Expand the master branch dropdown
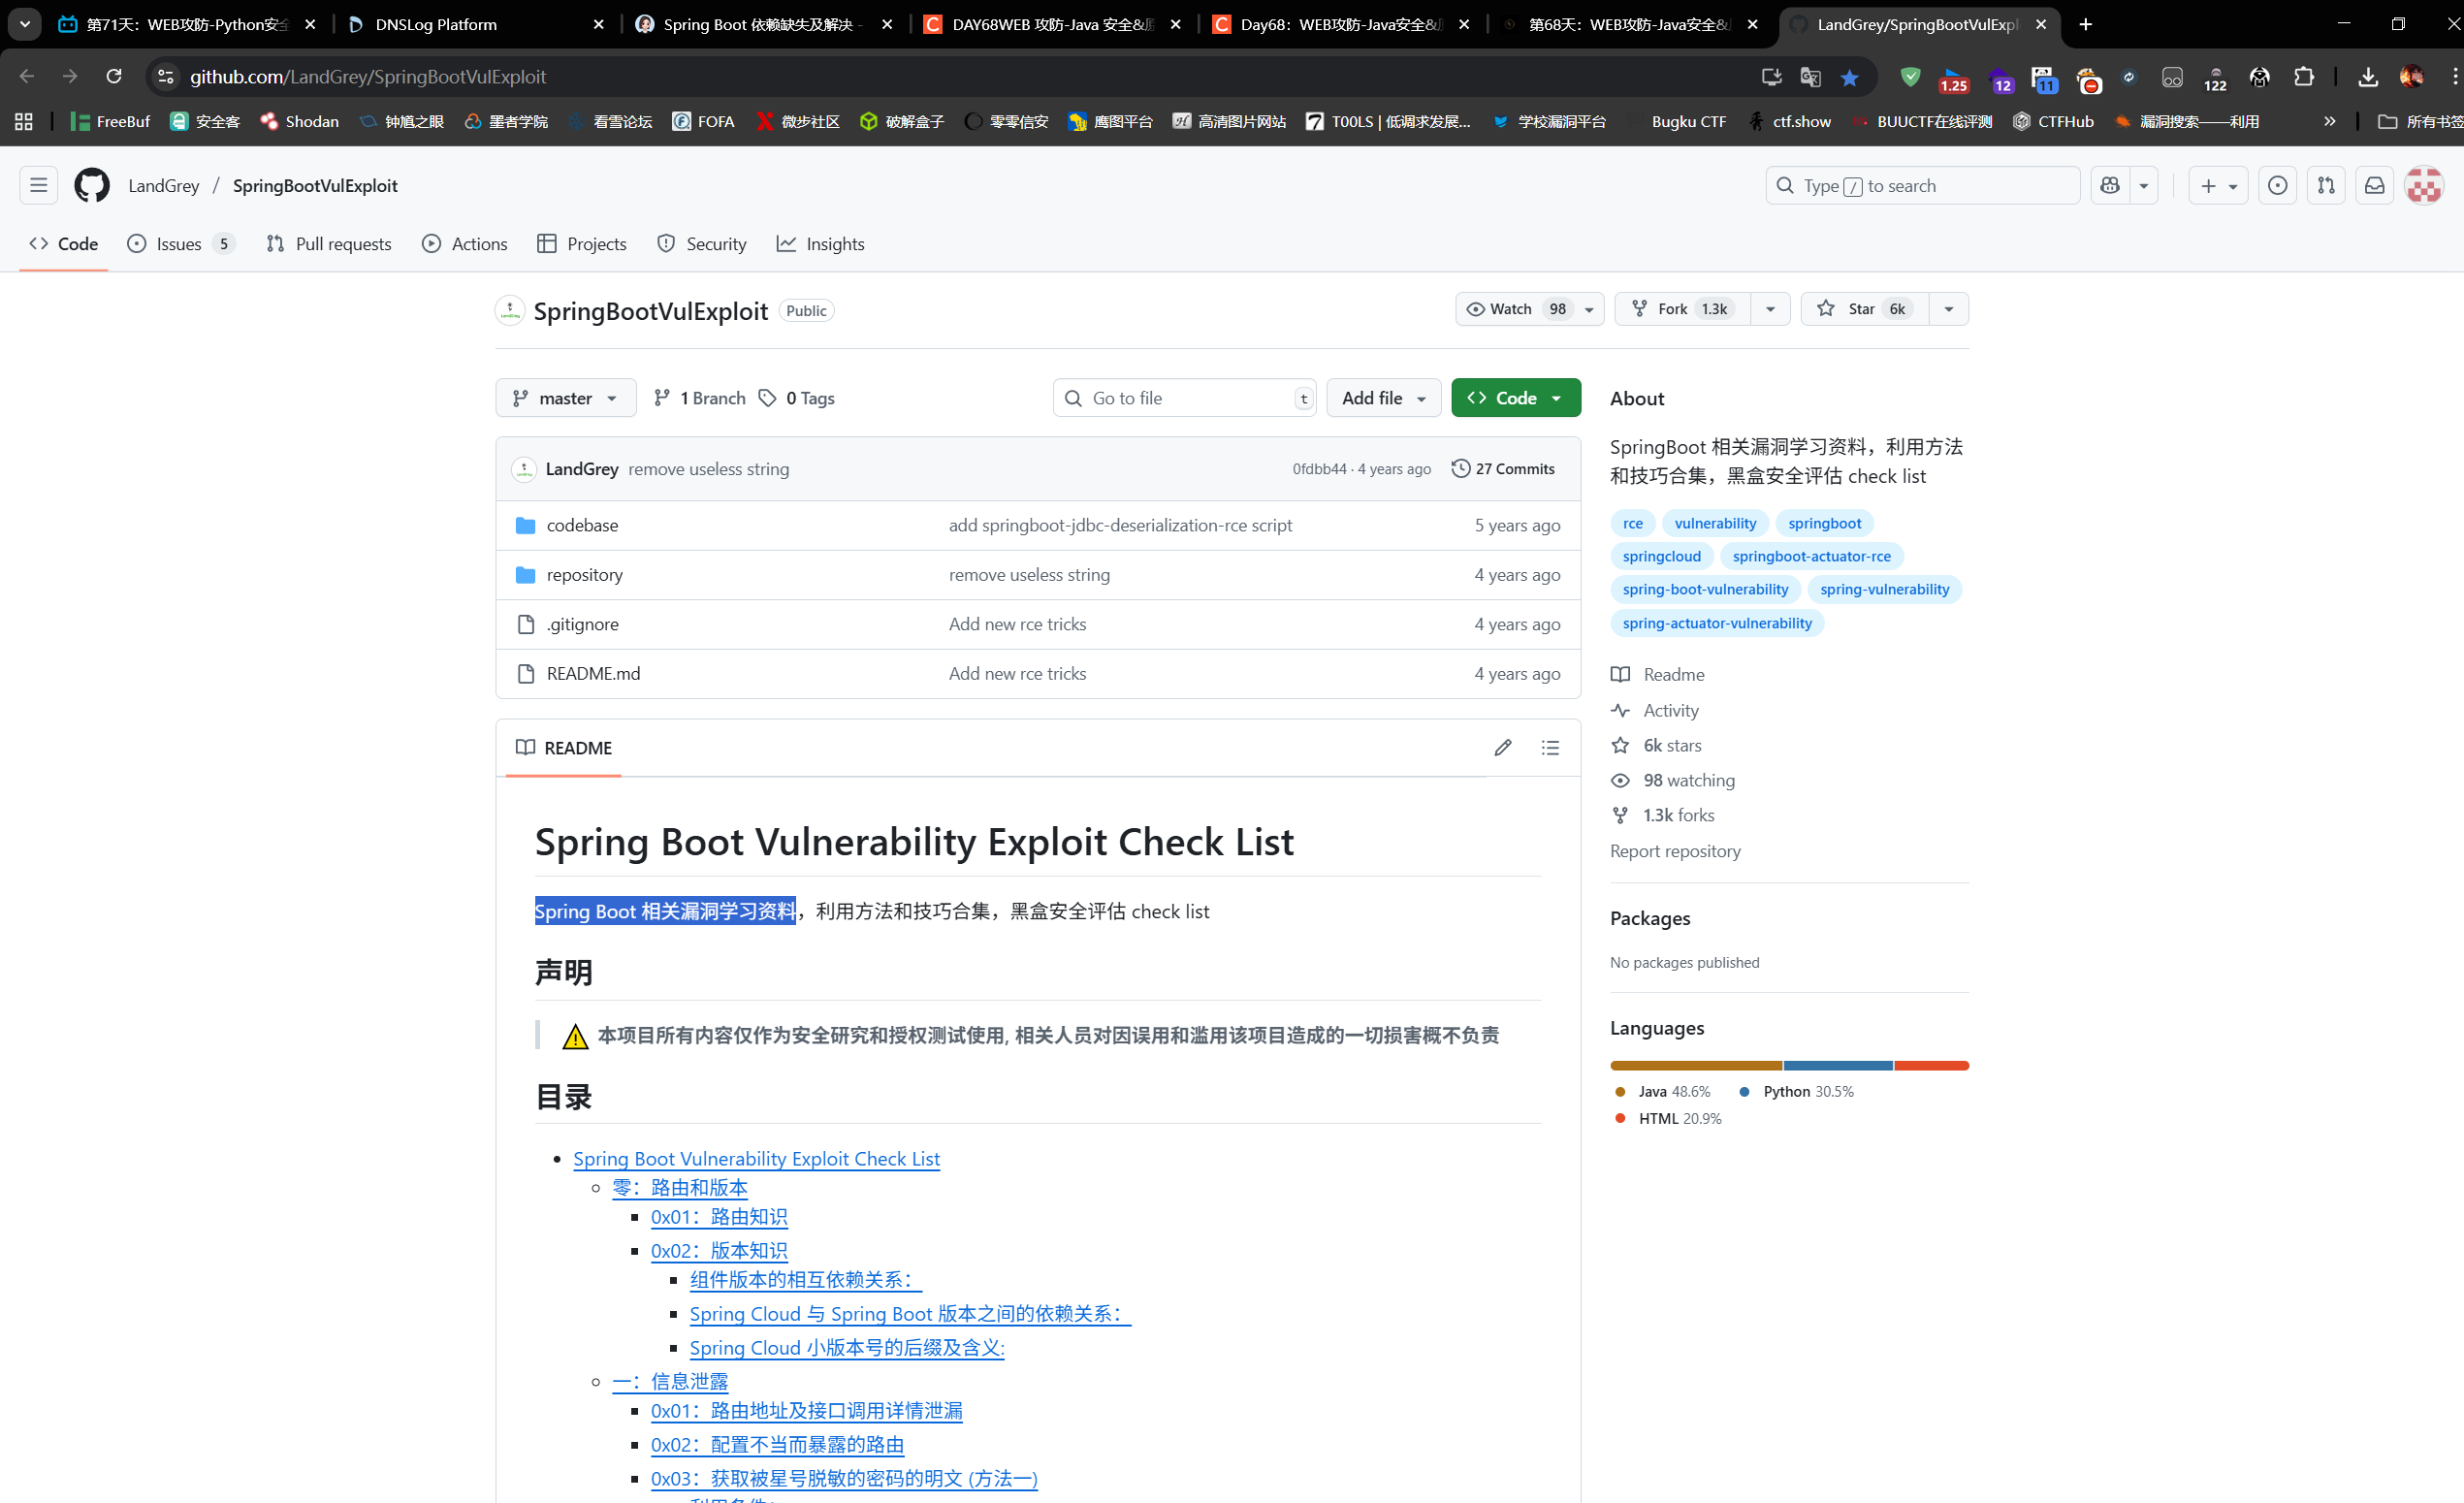Viewport: 2464px width, 1503px height. click(x=565, y=398)
